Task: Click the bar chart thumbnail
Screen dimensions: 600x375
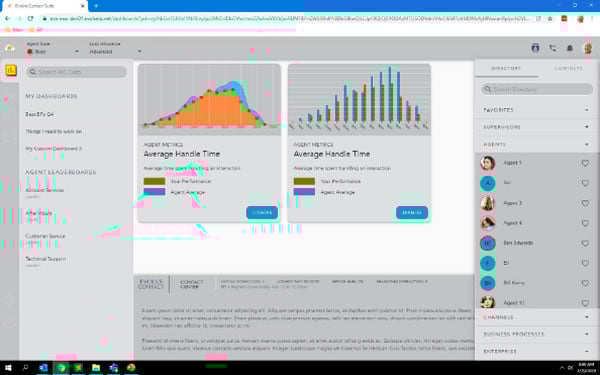Action: point(359,99)
